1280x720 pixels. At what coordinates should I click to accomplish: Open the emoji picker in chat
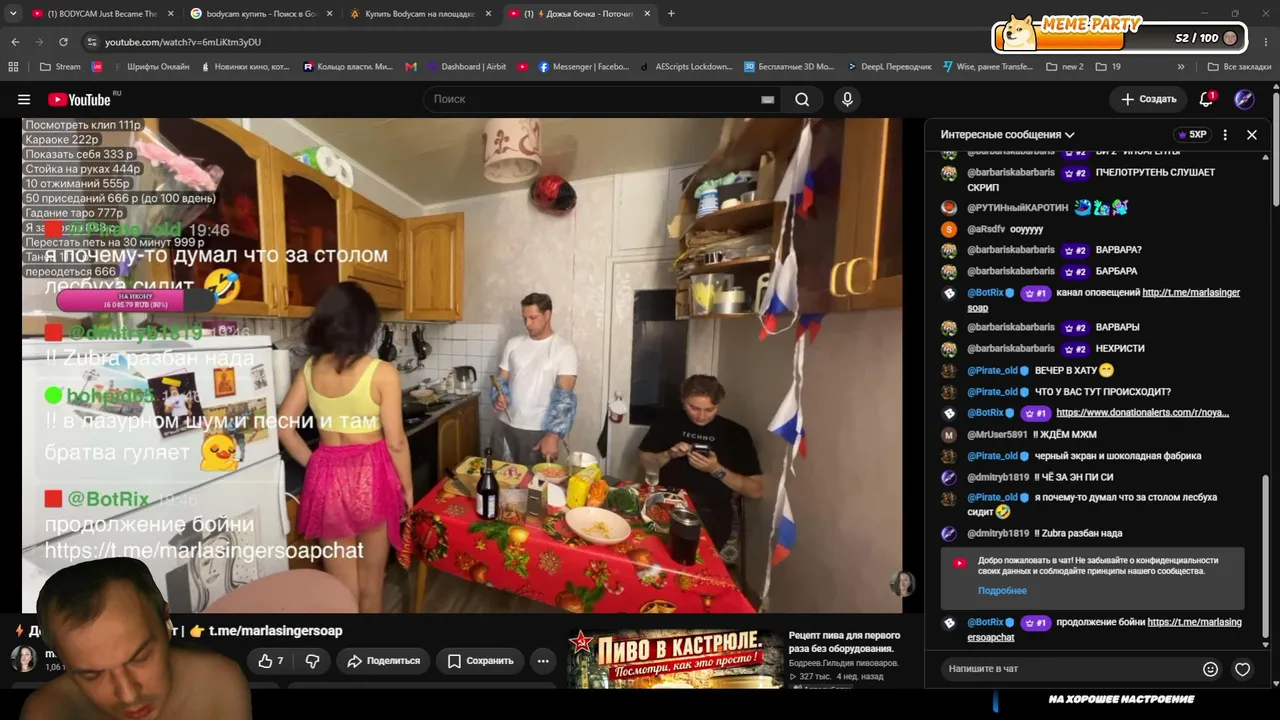point(1210,669)
